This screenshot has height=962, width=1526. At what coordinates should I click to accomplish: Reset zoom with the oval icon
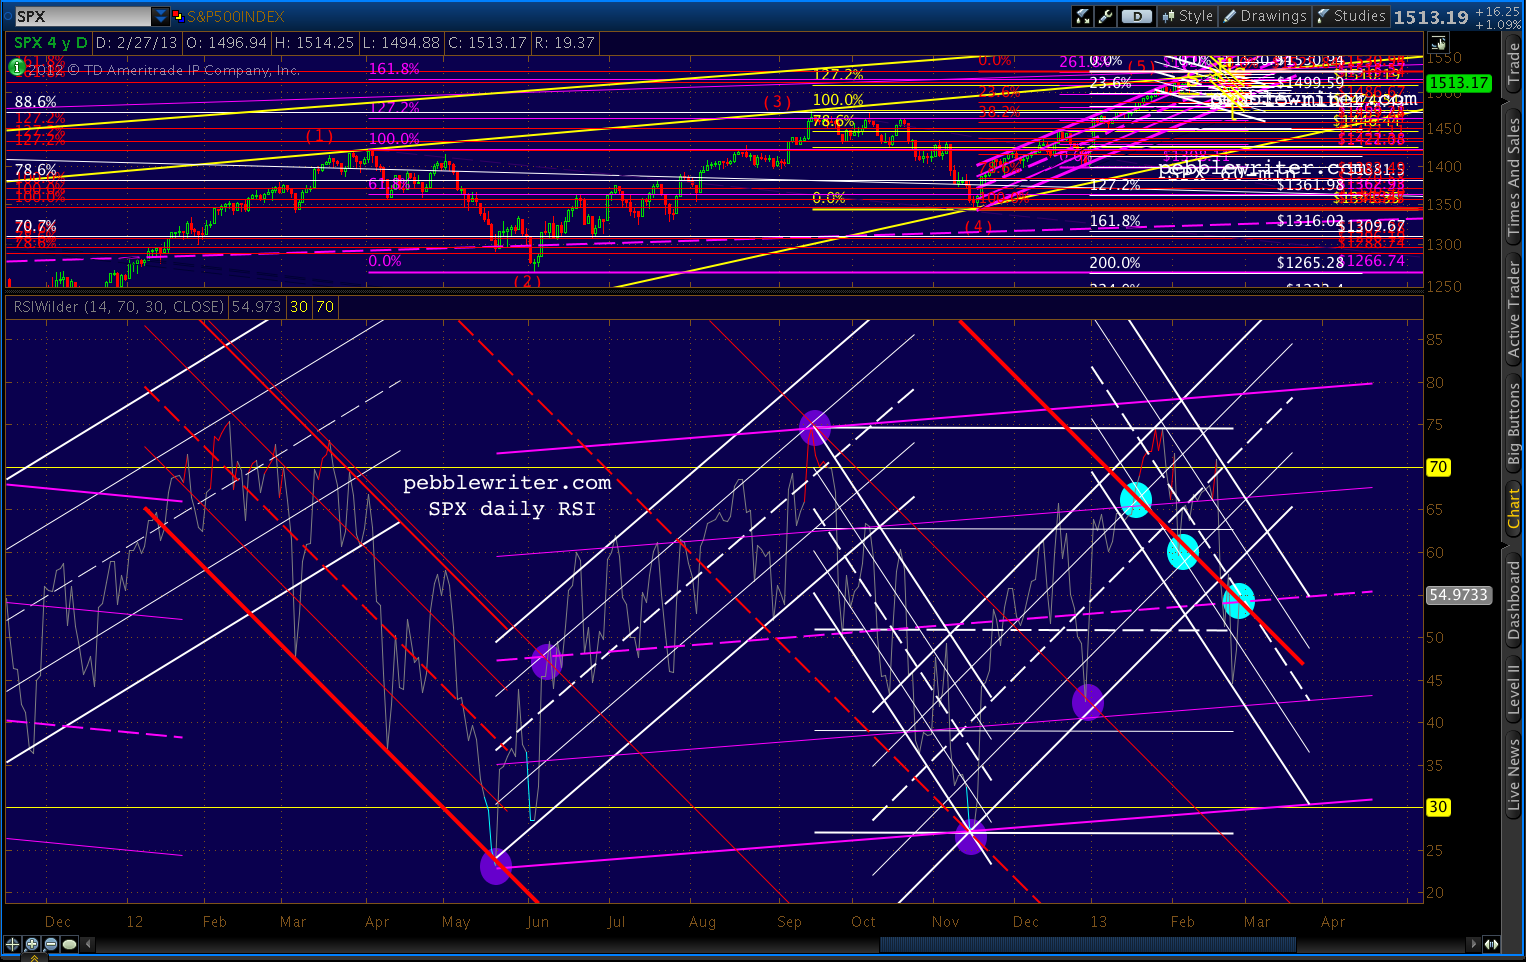point(69,944)
